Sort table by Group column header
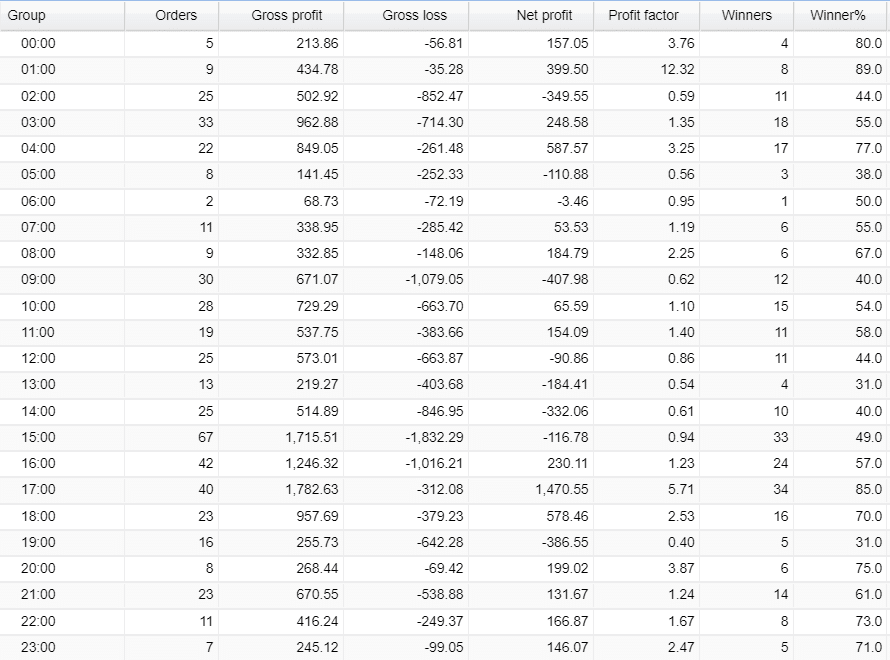This screenshot has width=890, height=660. click(27, 15)
